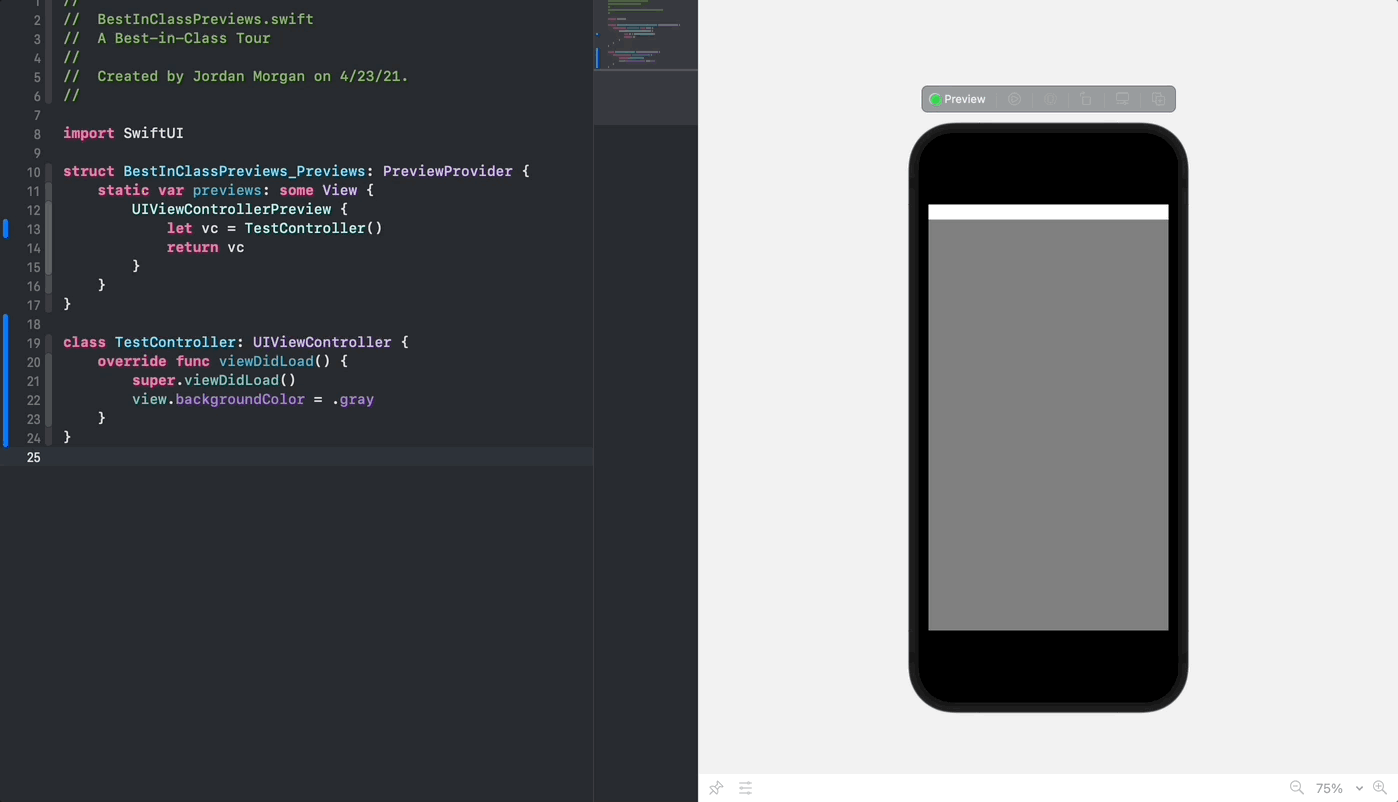Open preview debugger with the inspect icon
The width and height of the screenshot is (1398, 802).
click(1050, 99)
